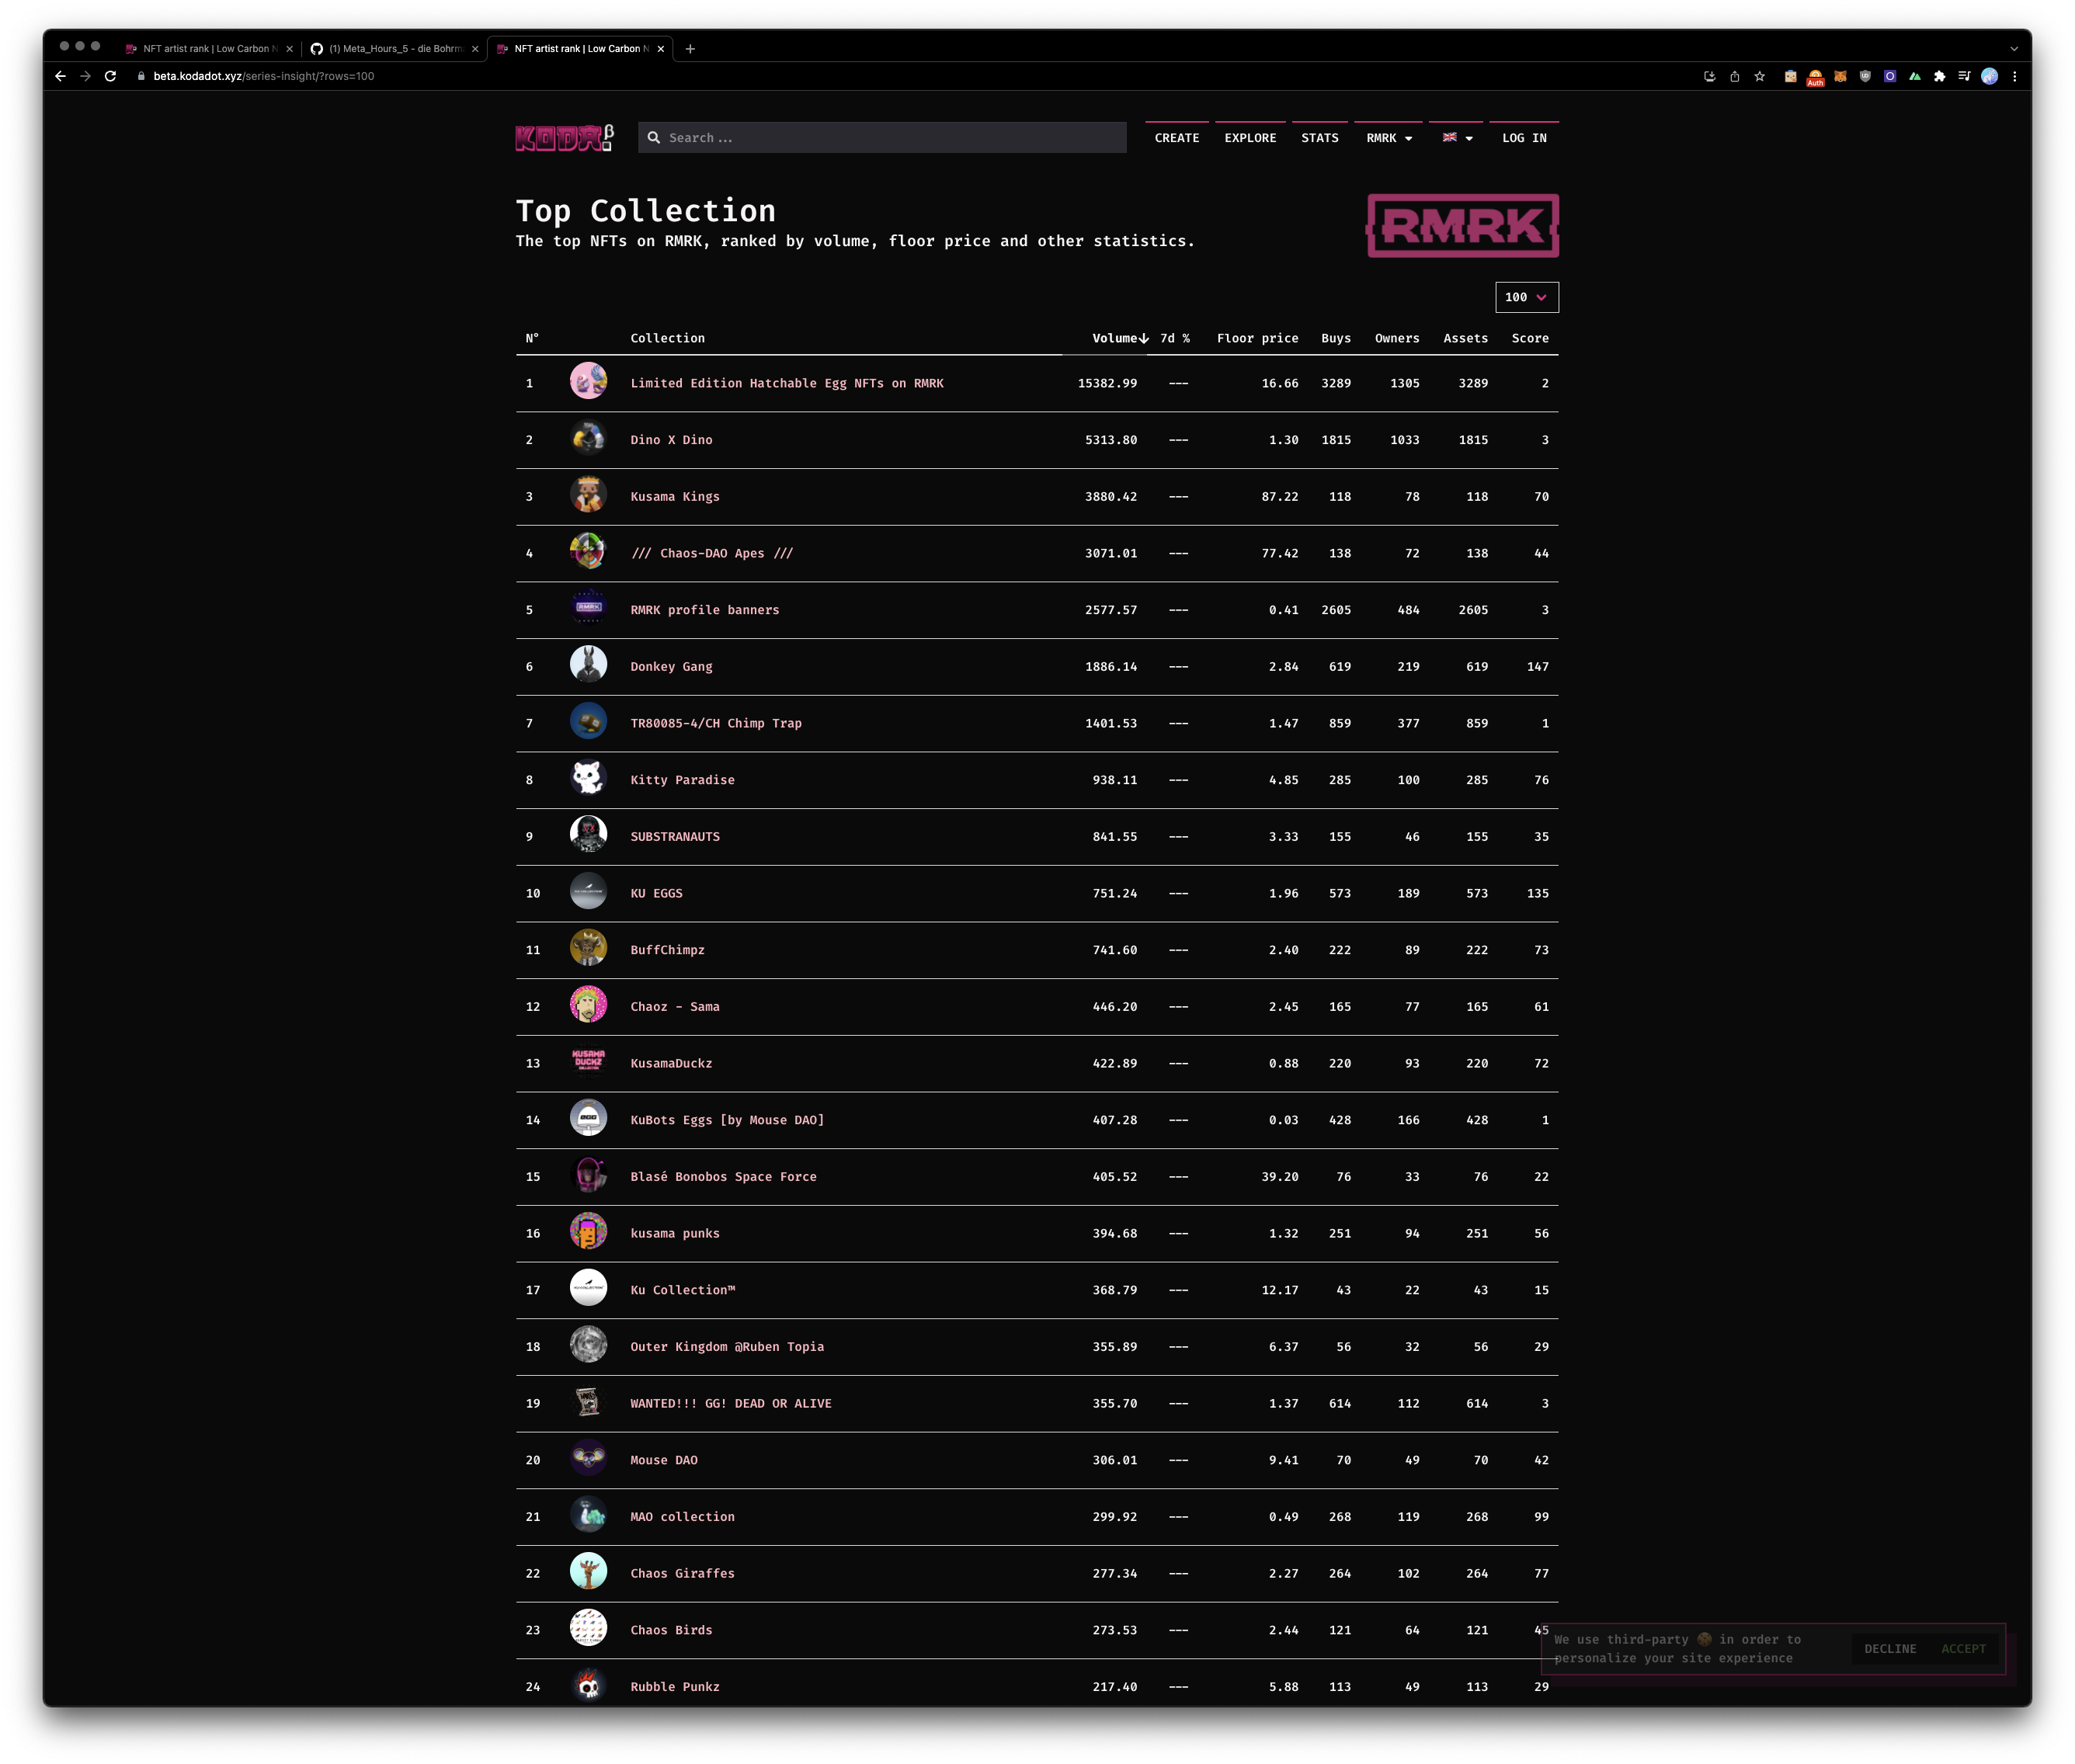The height and width of the screenshot is (1764, 2075).
Task: Expand the language flag dropdown
Action: (x=1457, y=138)
